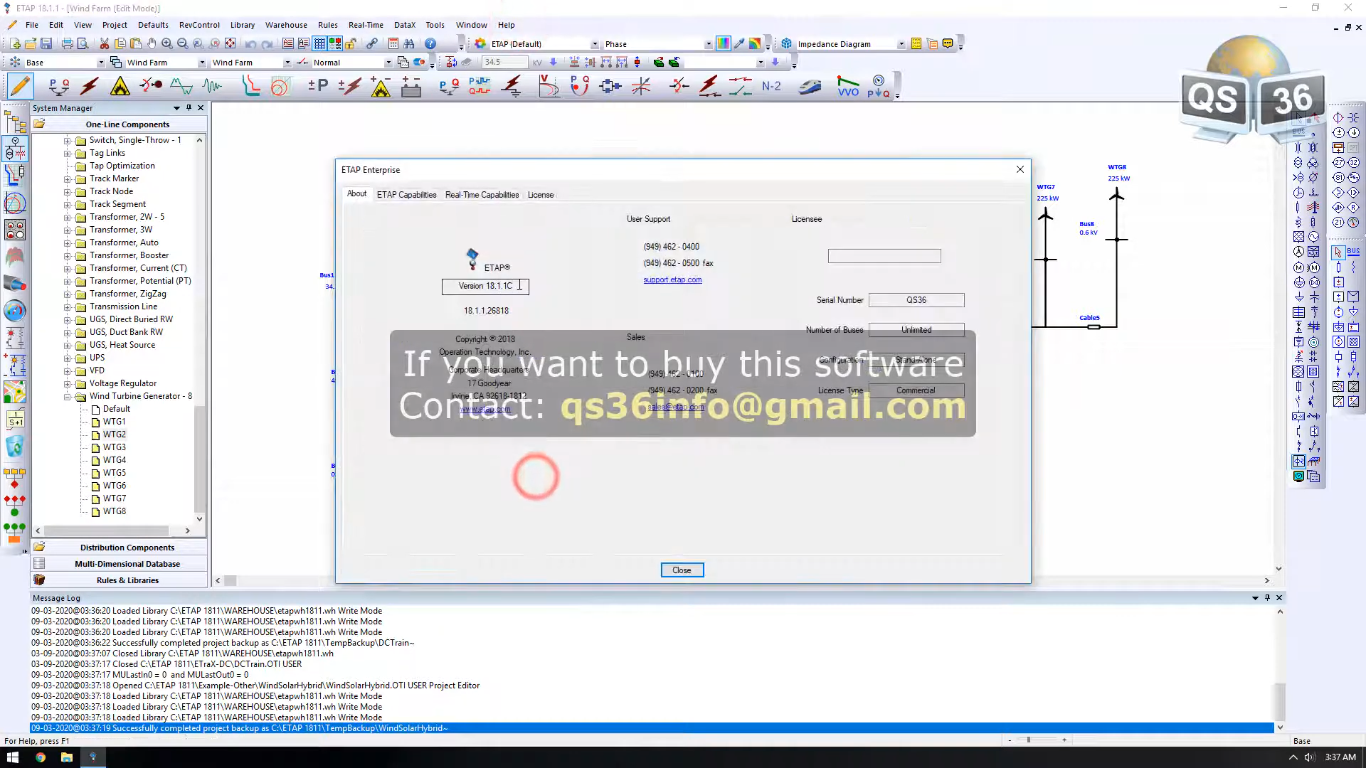The height and width of the screenshot is (768, 1366).
Task: Click the Zoom In magnifier icon
Action: pyautogui.click(x=167, y=44)
